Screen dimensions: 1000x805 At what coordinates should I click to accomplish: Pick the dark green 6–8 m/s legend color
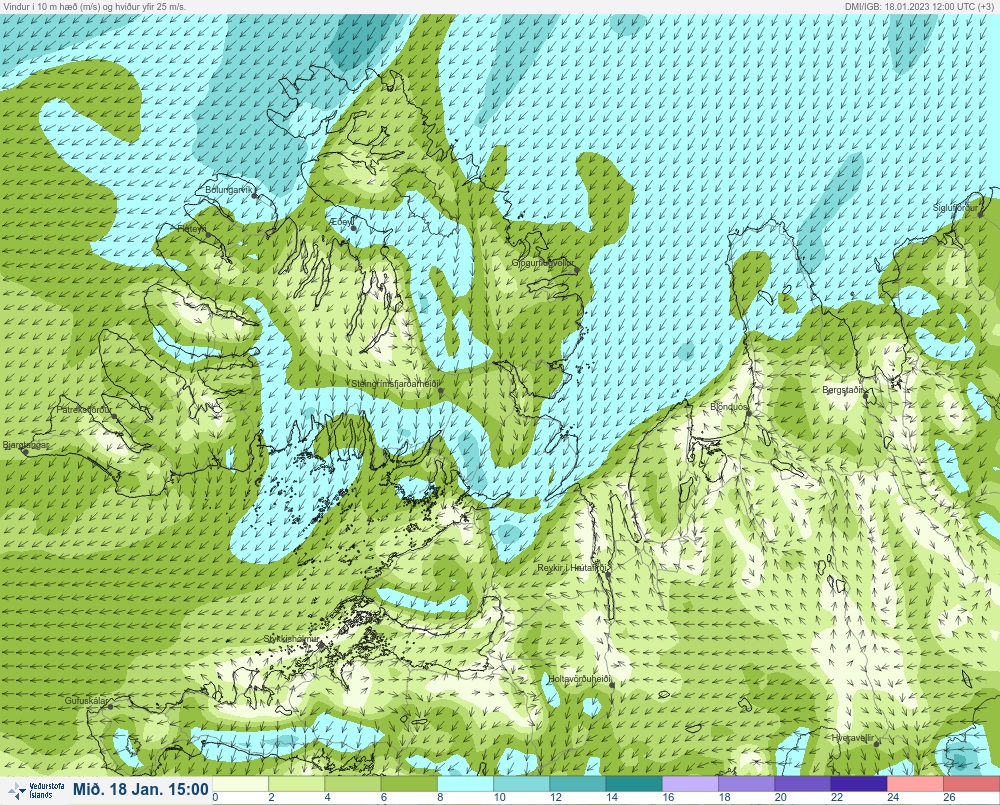[409, 783]
